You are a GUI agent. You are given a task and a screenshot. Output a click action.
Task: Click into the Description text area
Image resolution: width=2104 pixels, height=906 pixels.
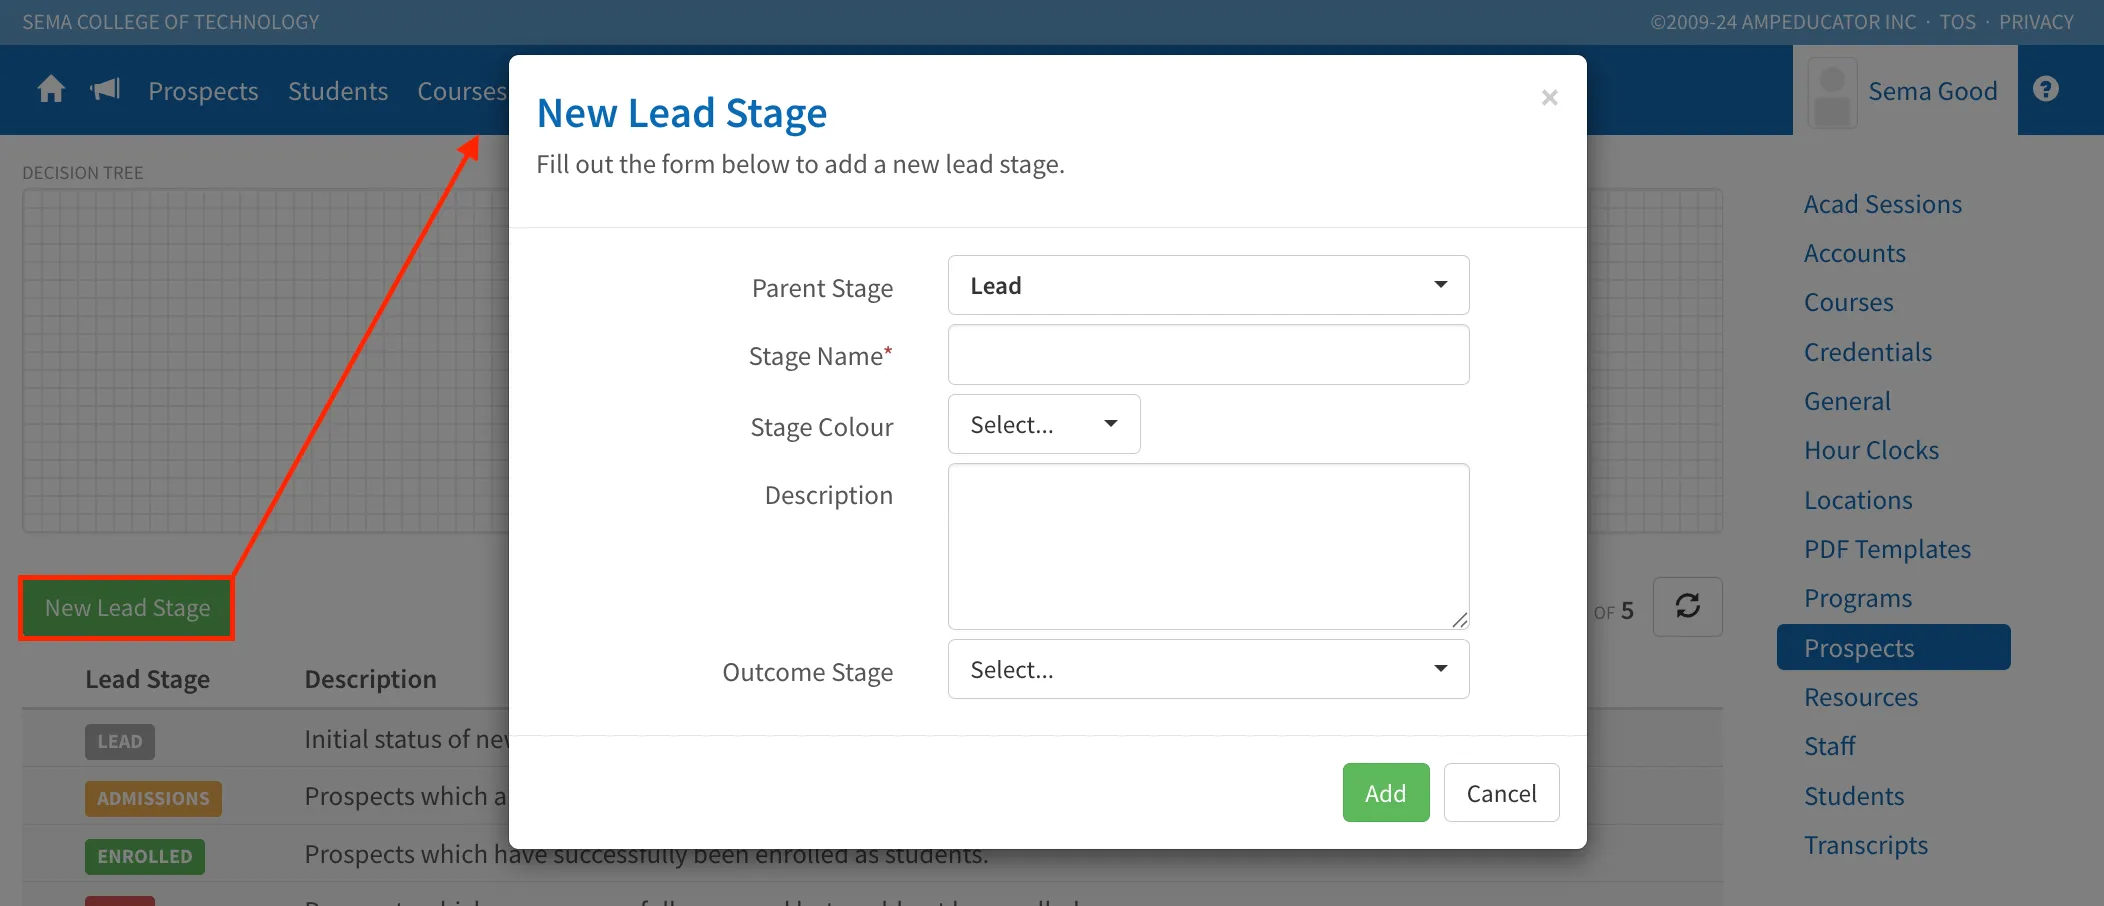[x=1208, y=546]
